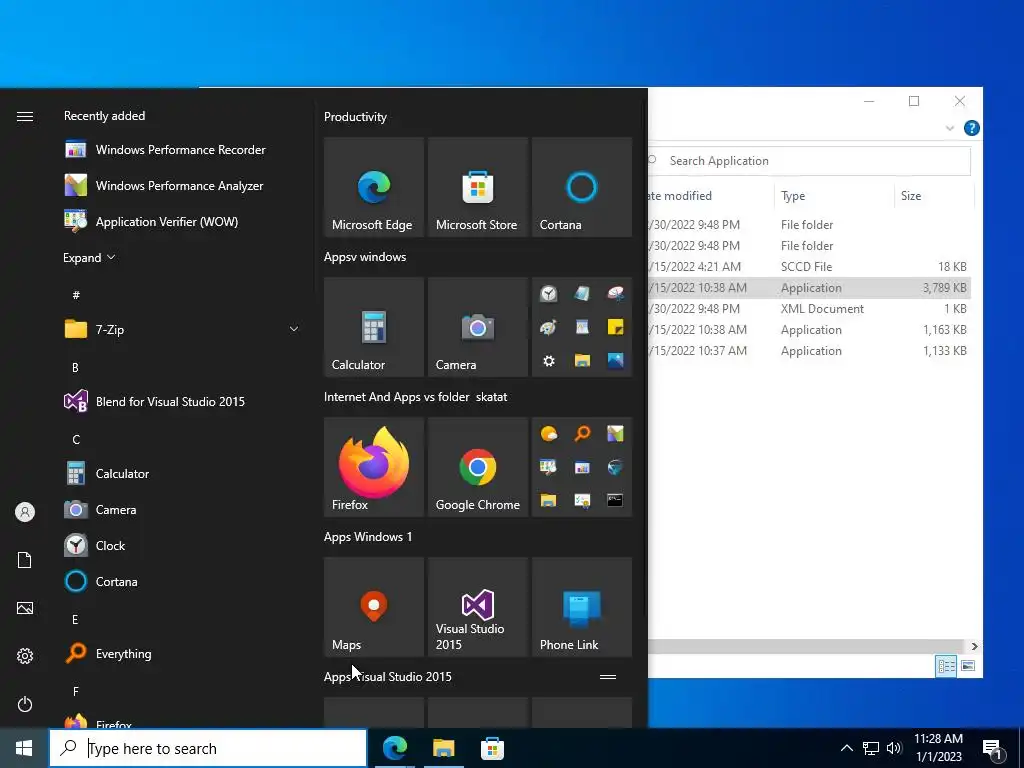
Task: Launch the Visual Studio 2015 tile
Action: pos(477,607)
